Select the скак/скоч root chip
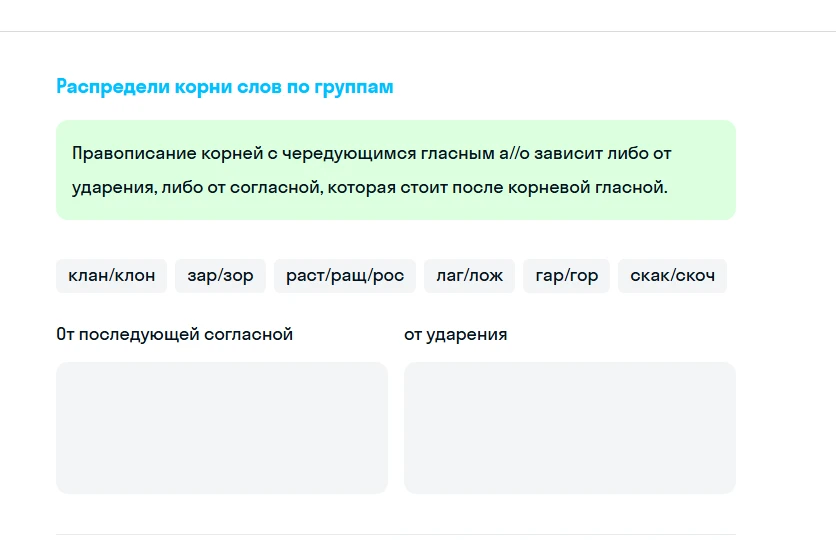Viewport: 836px width, 540px height. [672, 276]
